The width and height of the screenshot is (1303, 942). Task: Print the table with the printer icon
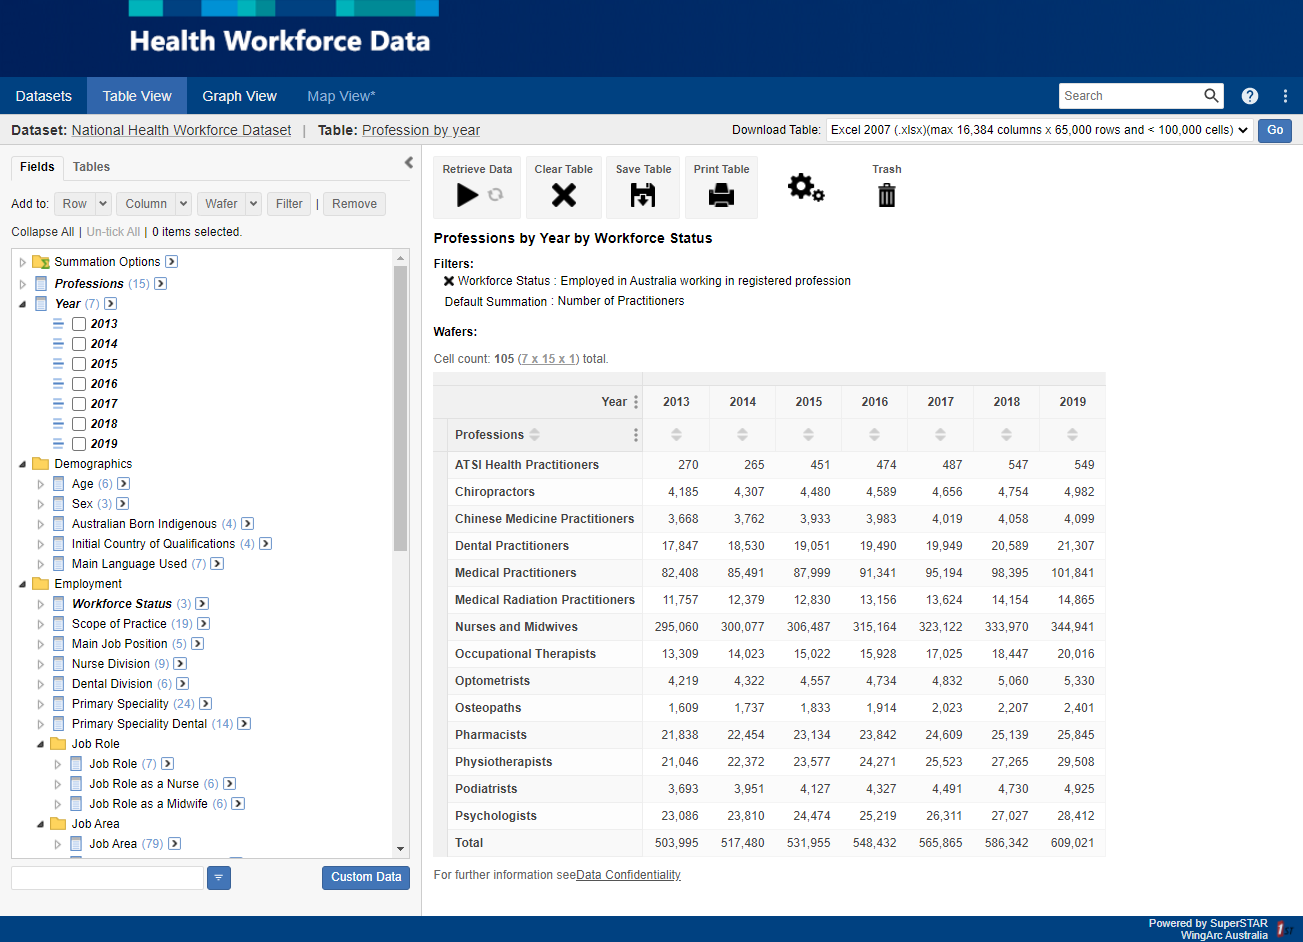click(721, 195)
